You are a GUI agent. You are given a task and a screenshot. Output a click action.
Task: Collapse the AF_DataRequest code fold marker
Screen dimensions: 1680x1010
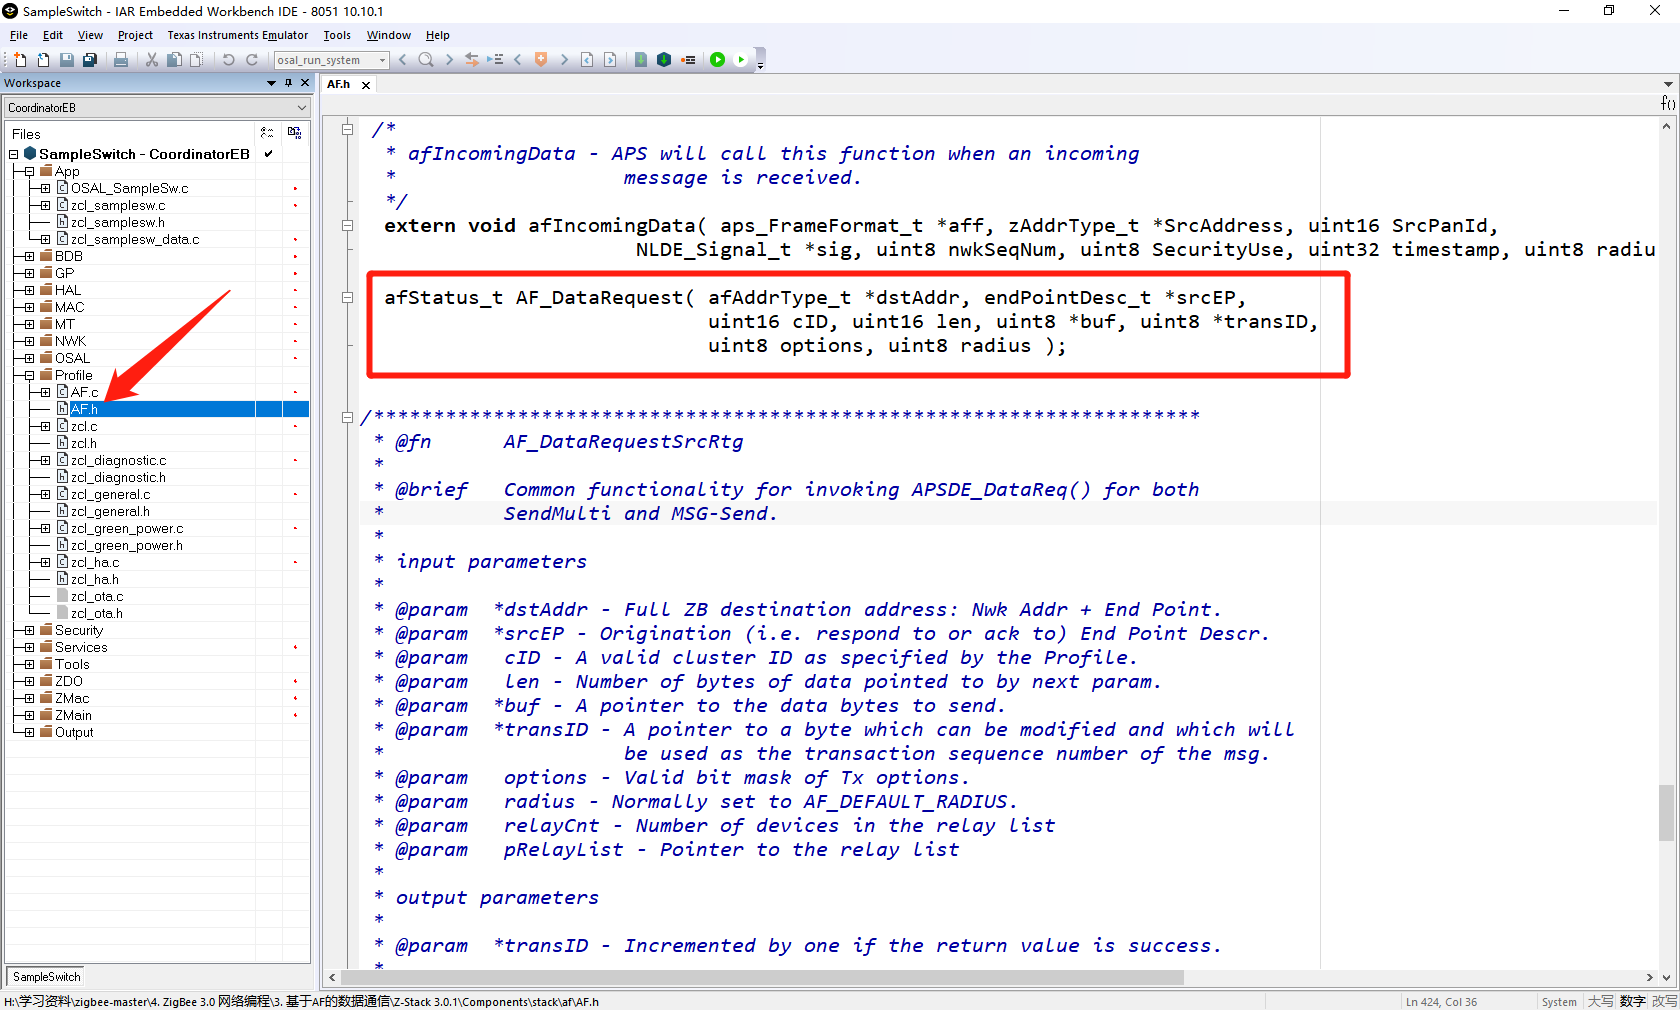(x=347, y=297)
